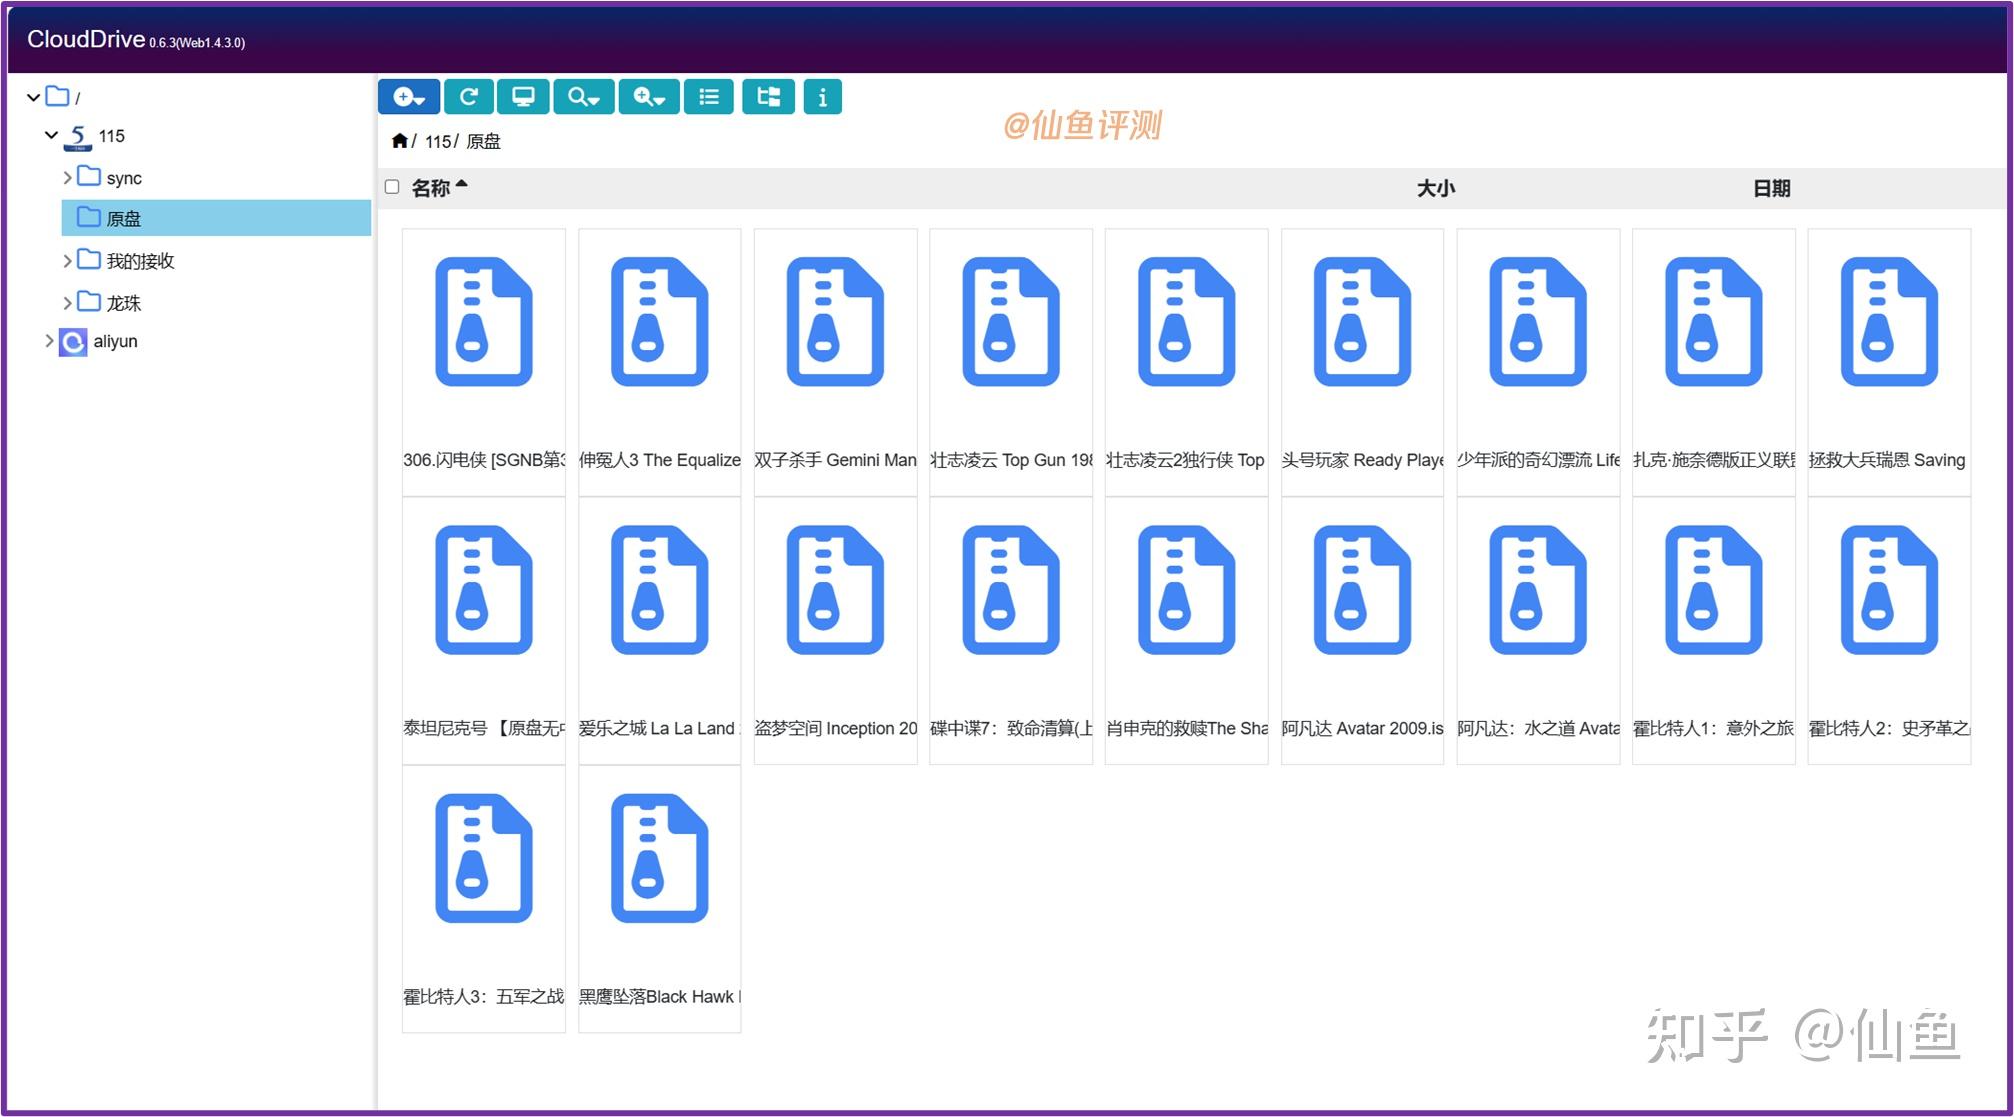Screen dimensions: 2014x1117
Task: Click the 原盘 breadcrumb entry
Action: coord(483,141)
